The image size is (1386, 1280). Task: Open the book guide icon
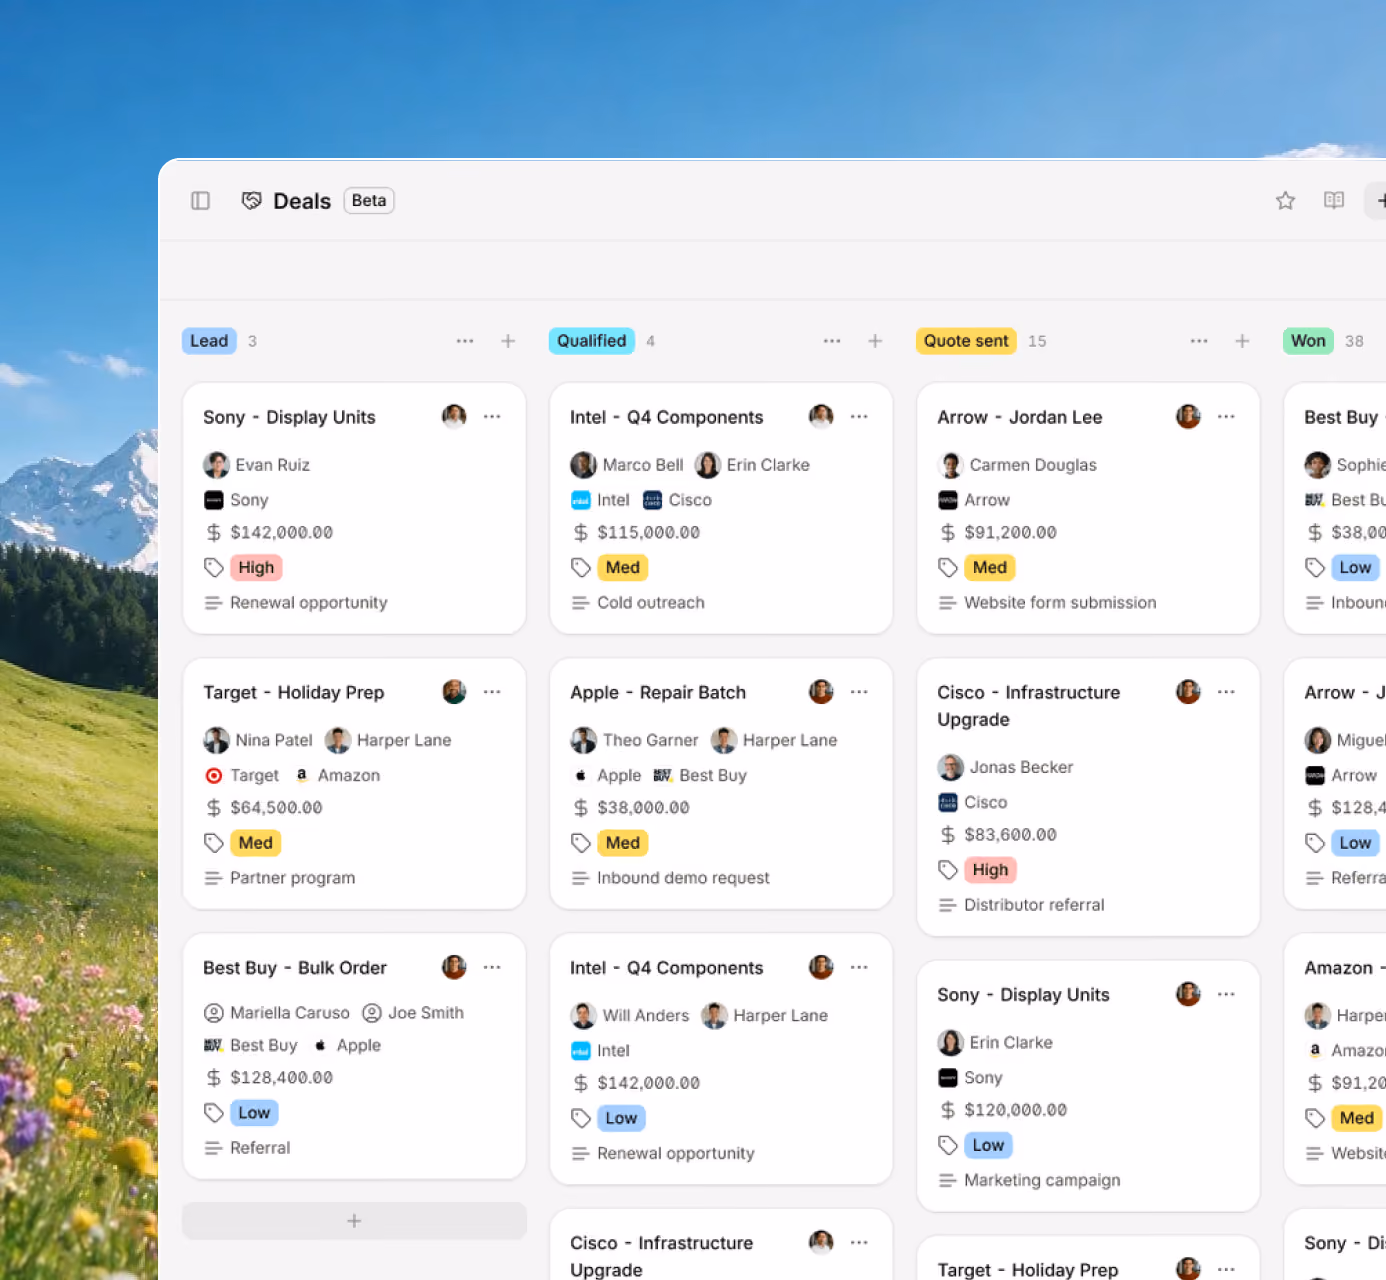[1334, 201]
